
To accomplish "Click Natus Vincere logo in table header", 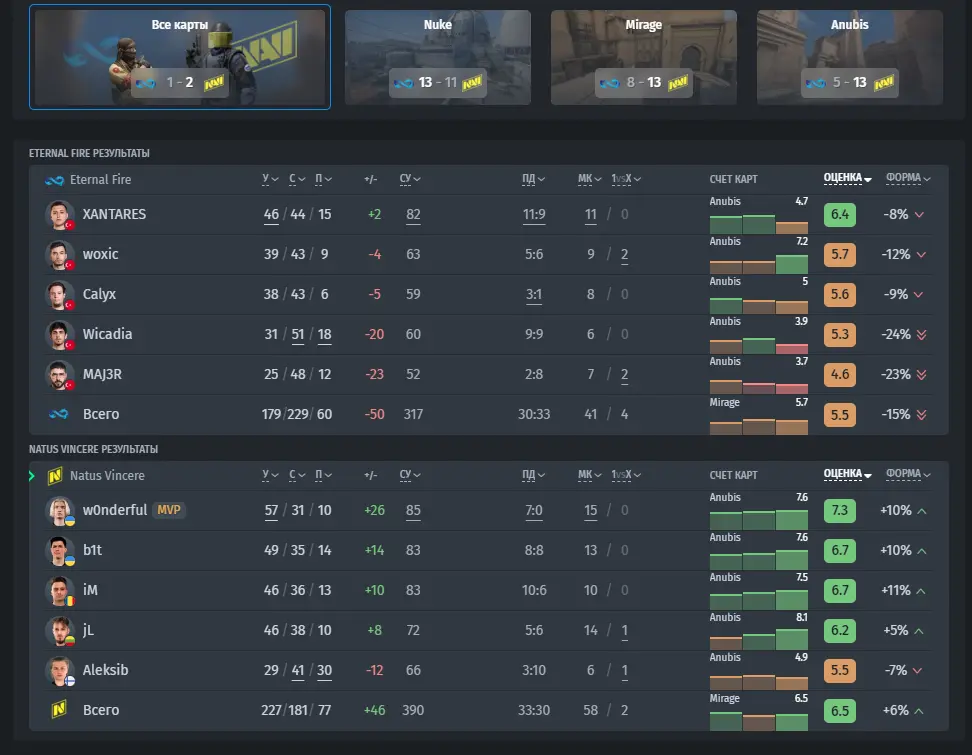I will coord(55,475).
